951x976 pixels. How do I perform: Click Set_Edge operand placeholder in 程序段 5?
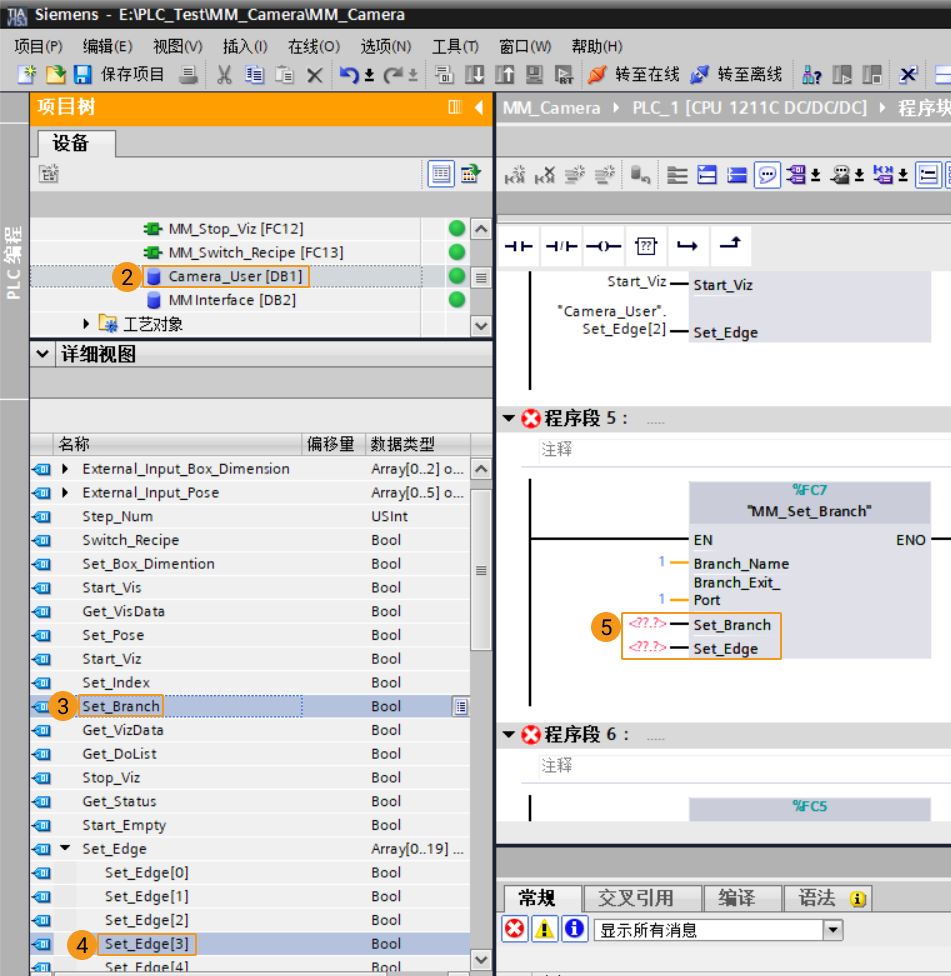[x=647, y=647]
